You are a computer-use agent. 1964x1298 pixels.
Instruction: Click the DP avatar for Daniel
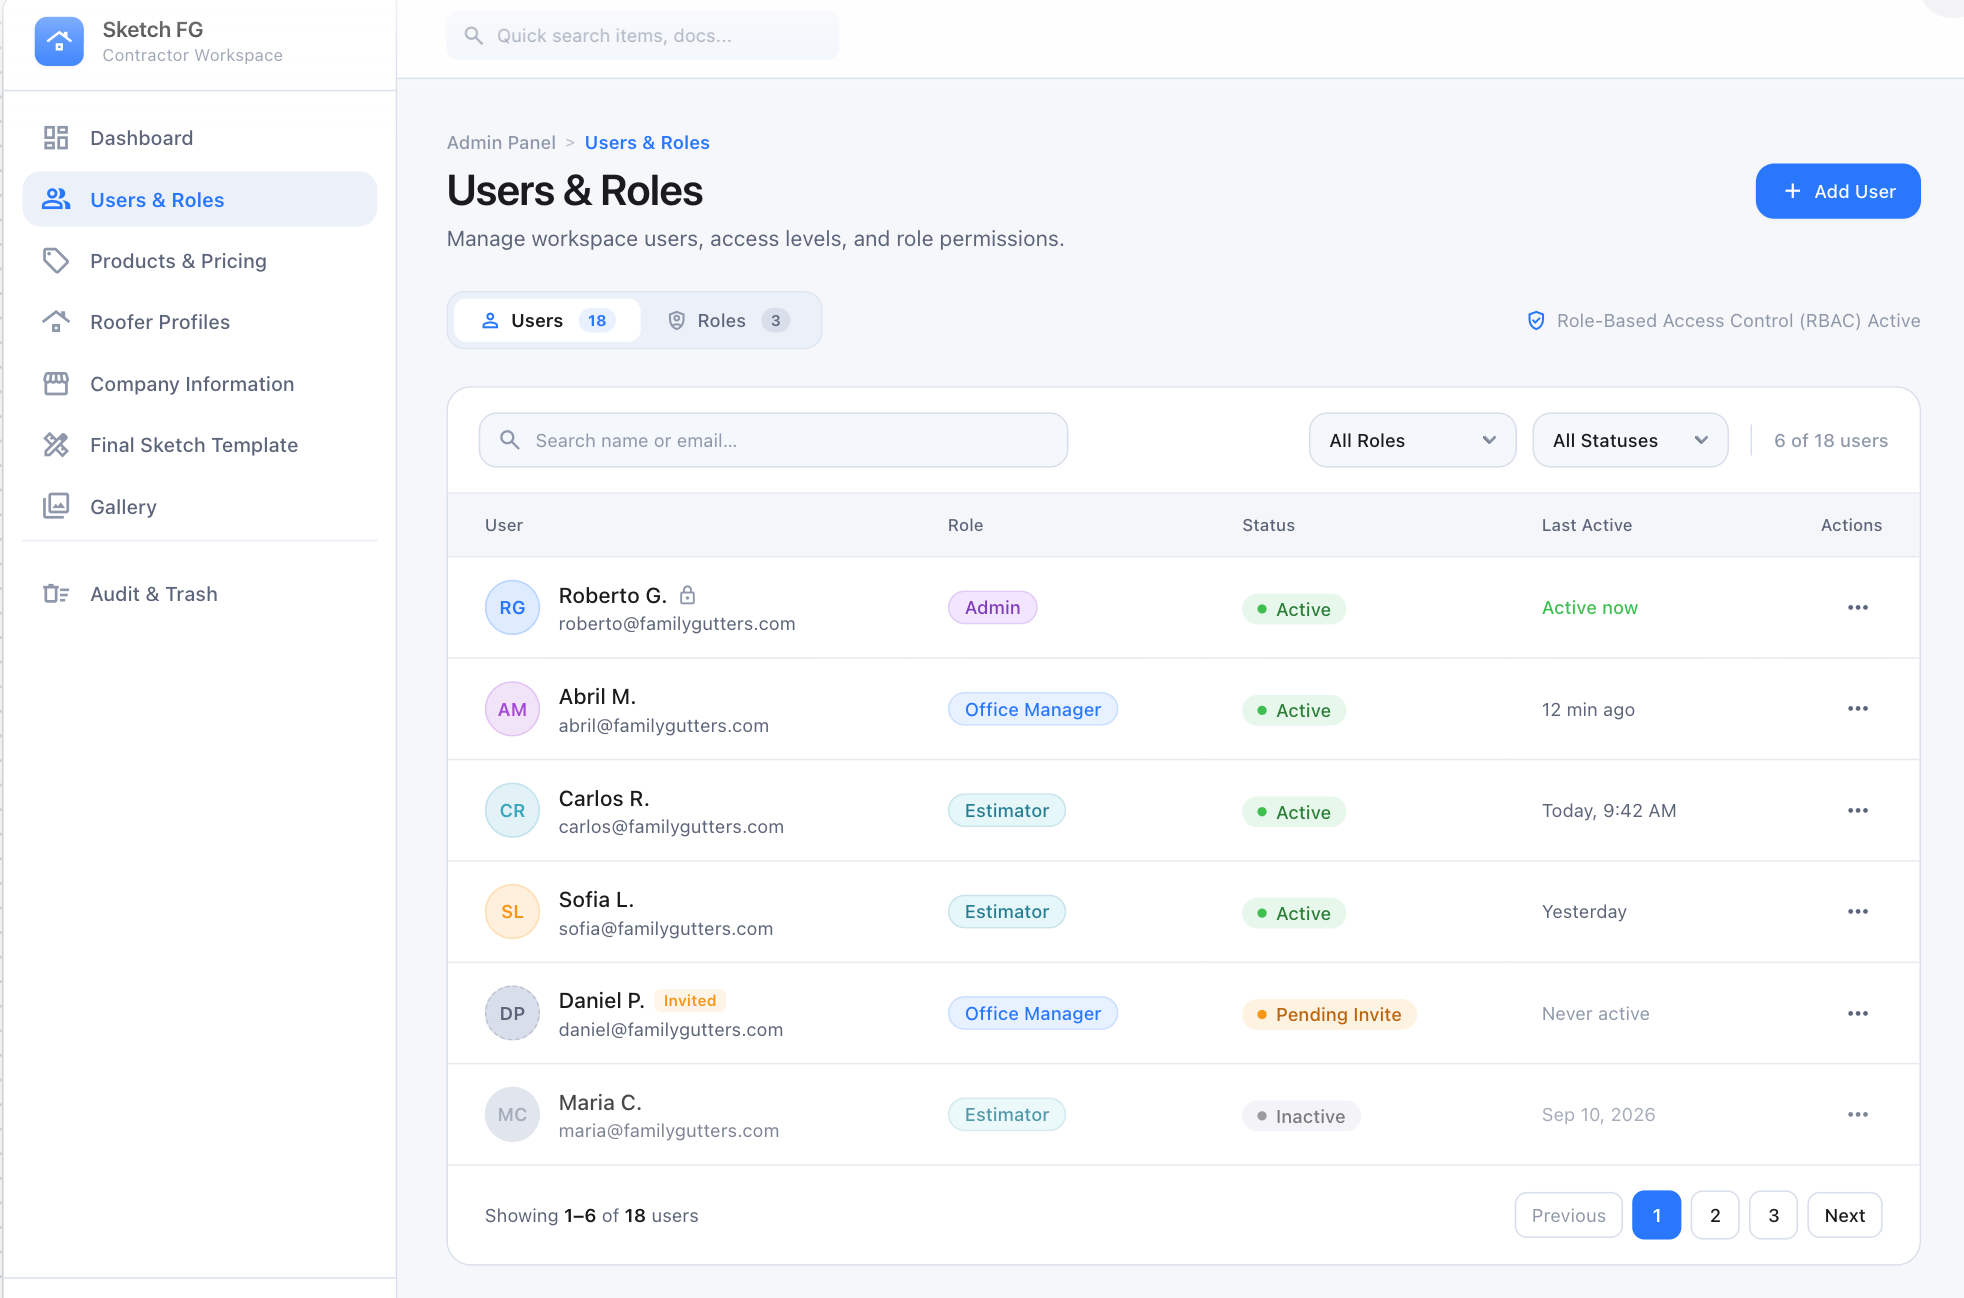(512, 1013)
